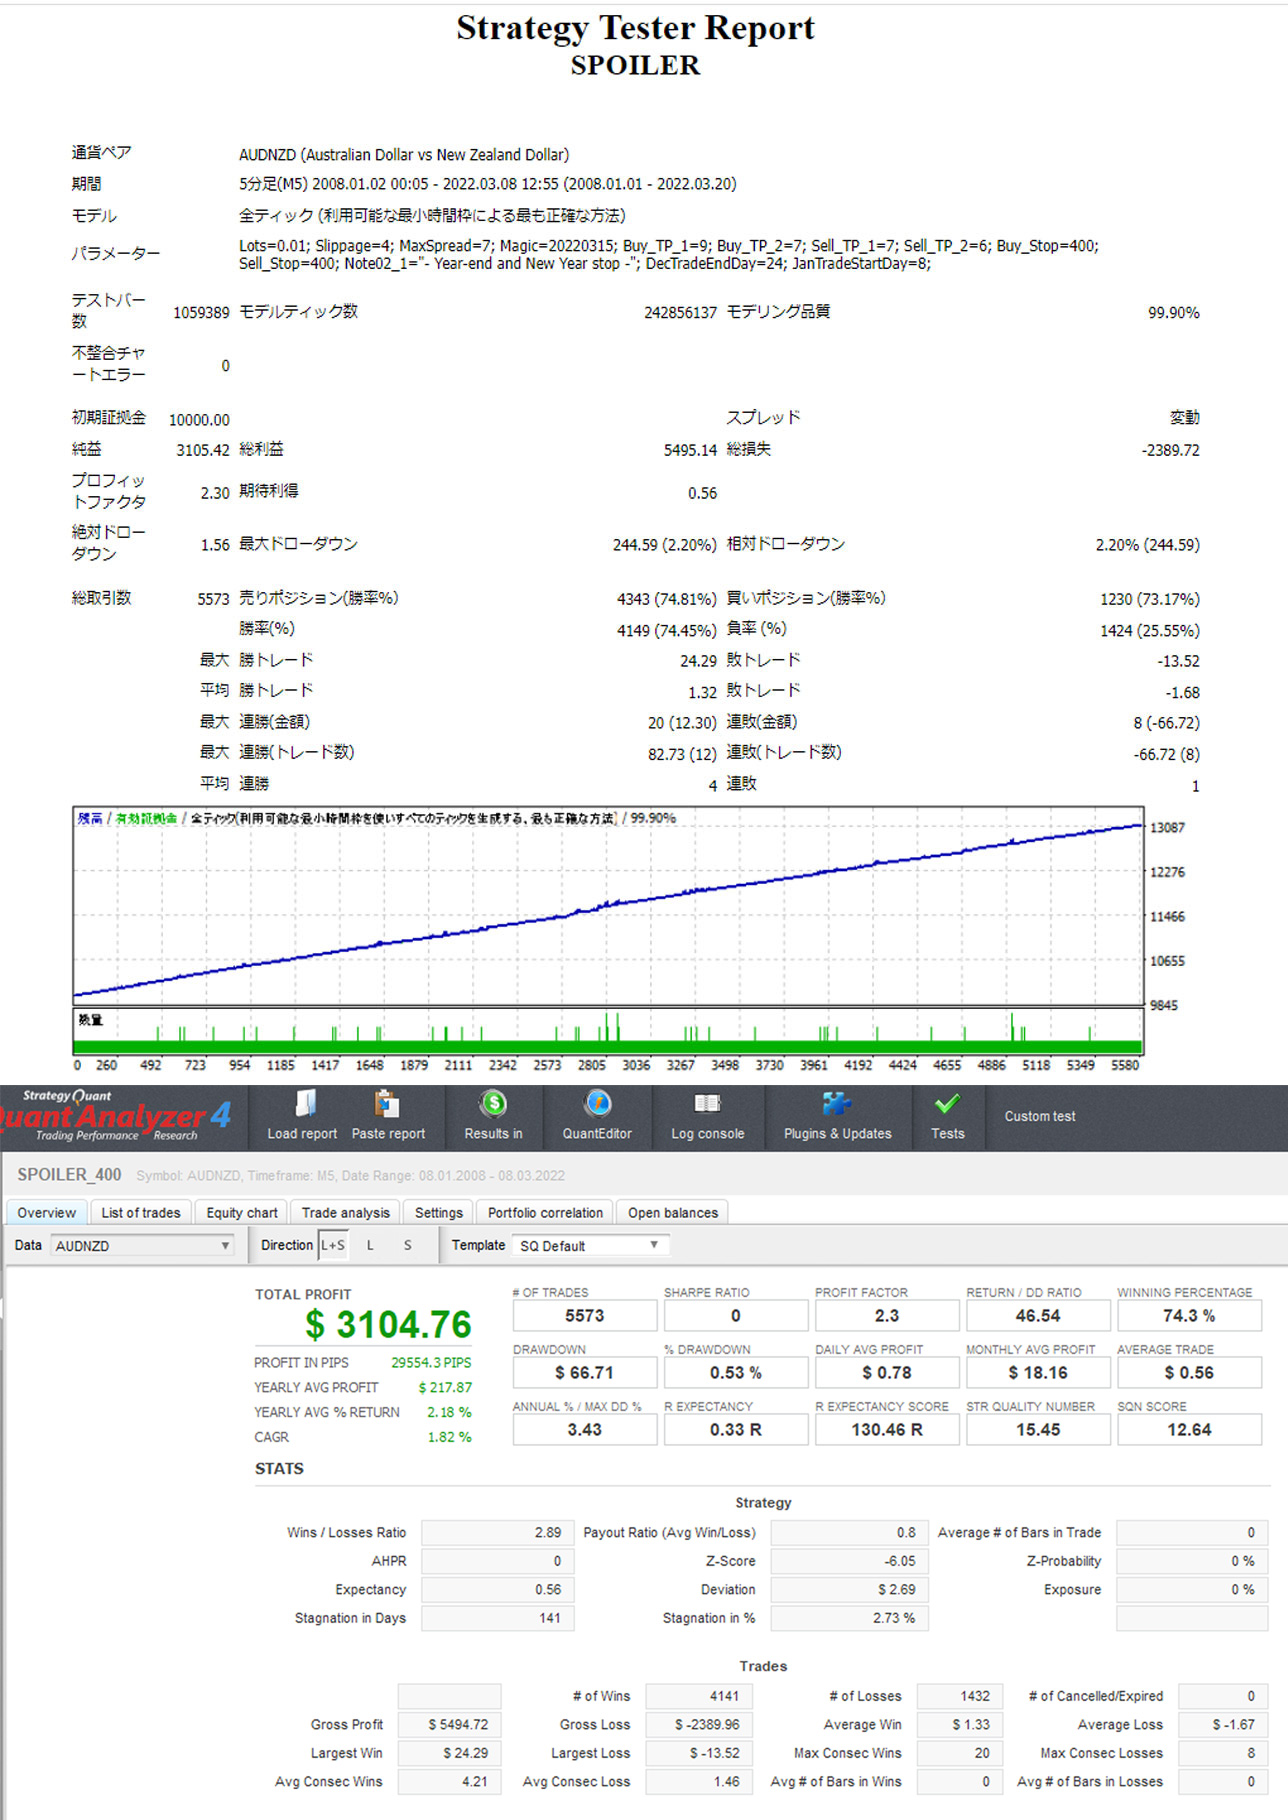Open the List of trades tab
Screen dimensions: 1288x1820
[141, 1212]
